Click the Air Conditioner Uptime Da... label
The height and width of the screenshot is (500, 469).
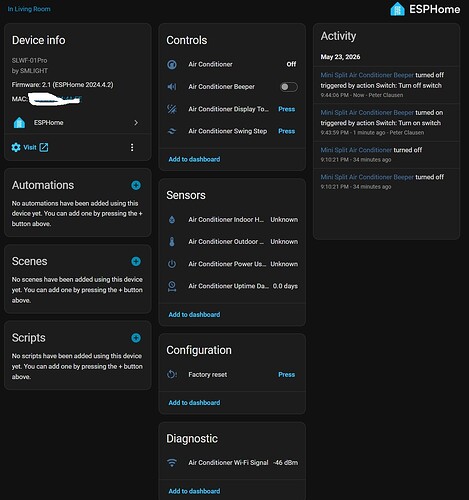point(228,286)
